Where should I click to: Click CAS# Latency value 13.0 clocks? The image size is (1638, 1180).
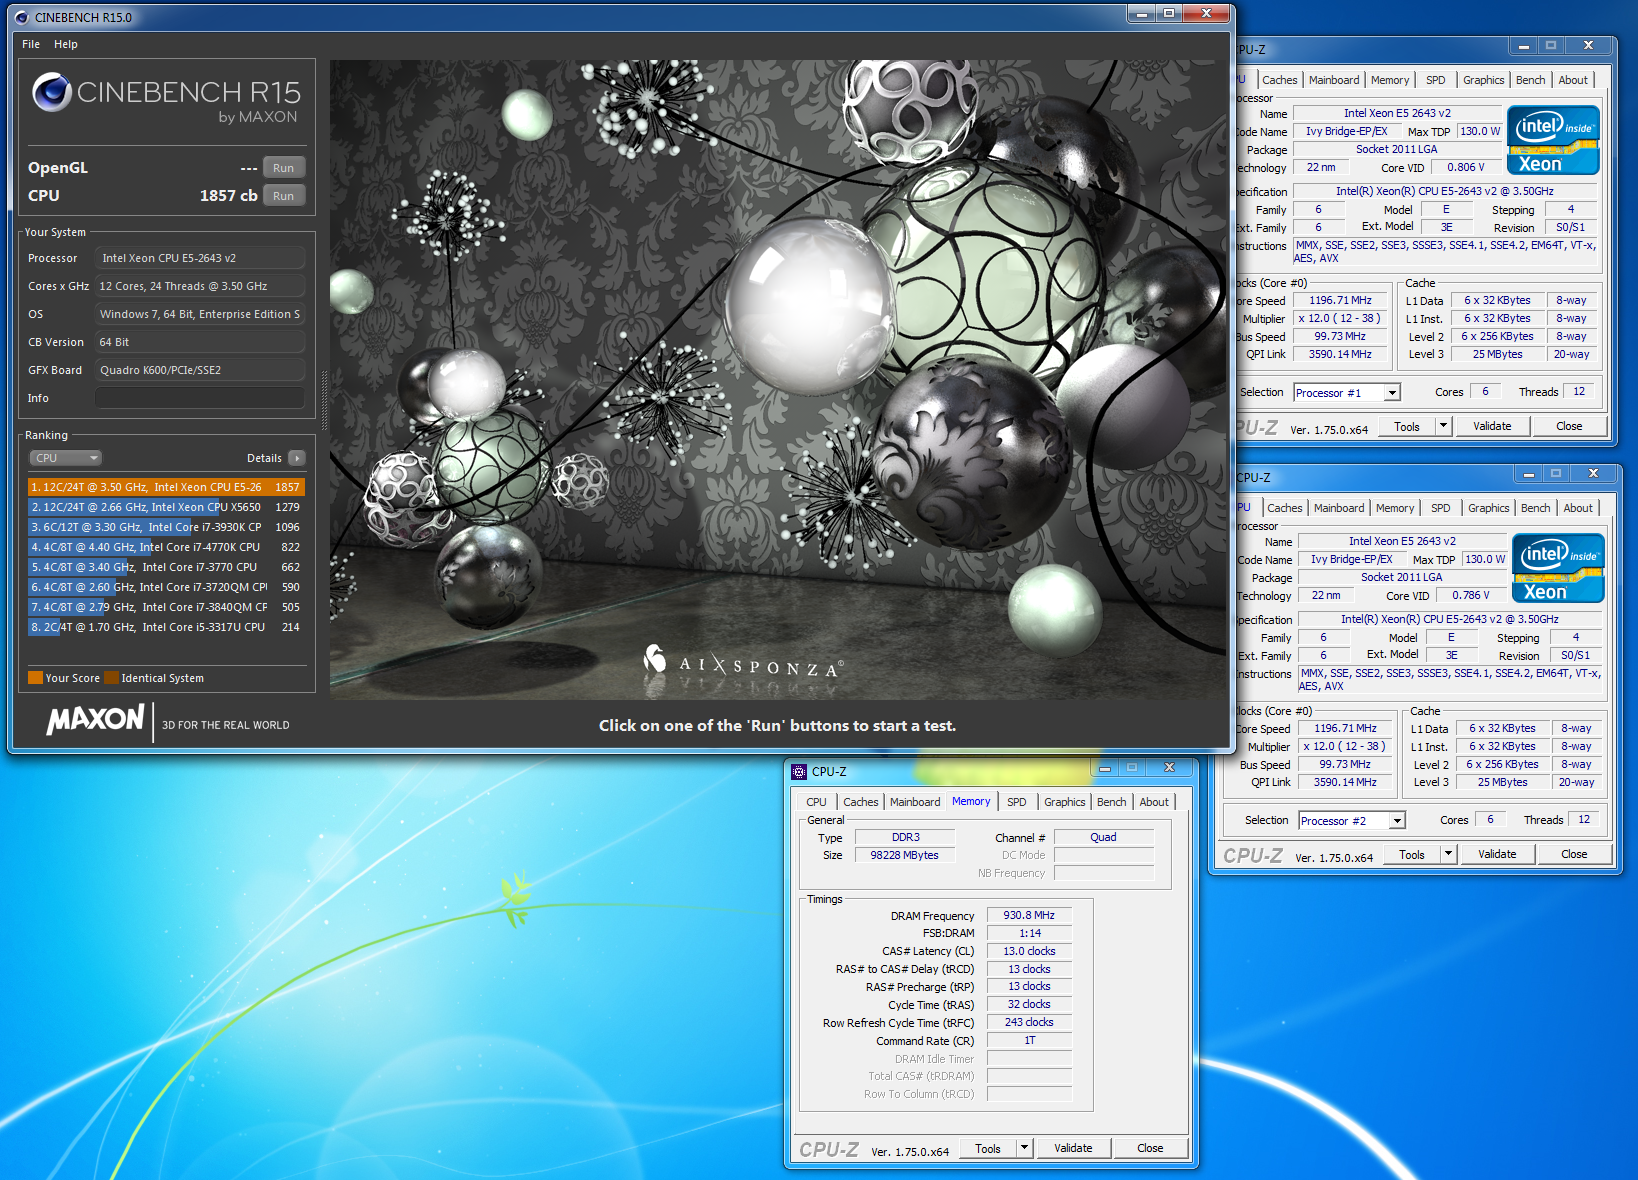[1029, 951]
